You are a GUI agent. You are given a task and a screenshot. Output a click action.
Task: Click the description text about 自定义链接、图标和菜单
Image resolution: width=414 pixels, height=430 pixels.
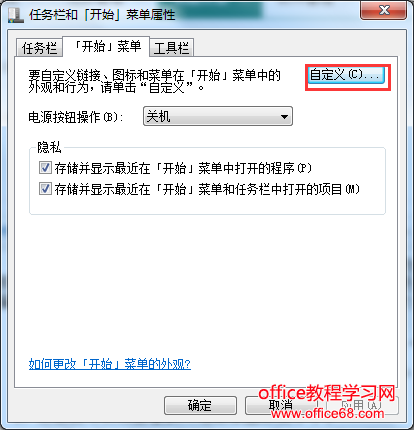pos(154,81)
